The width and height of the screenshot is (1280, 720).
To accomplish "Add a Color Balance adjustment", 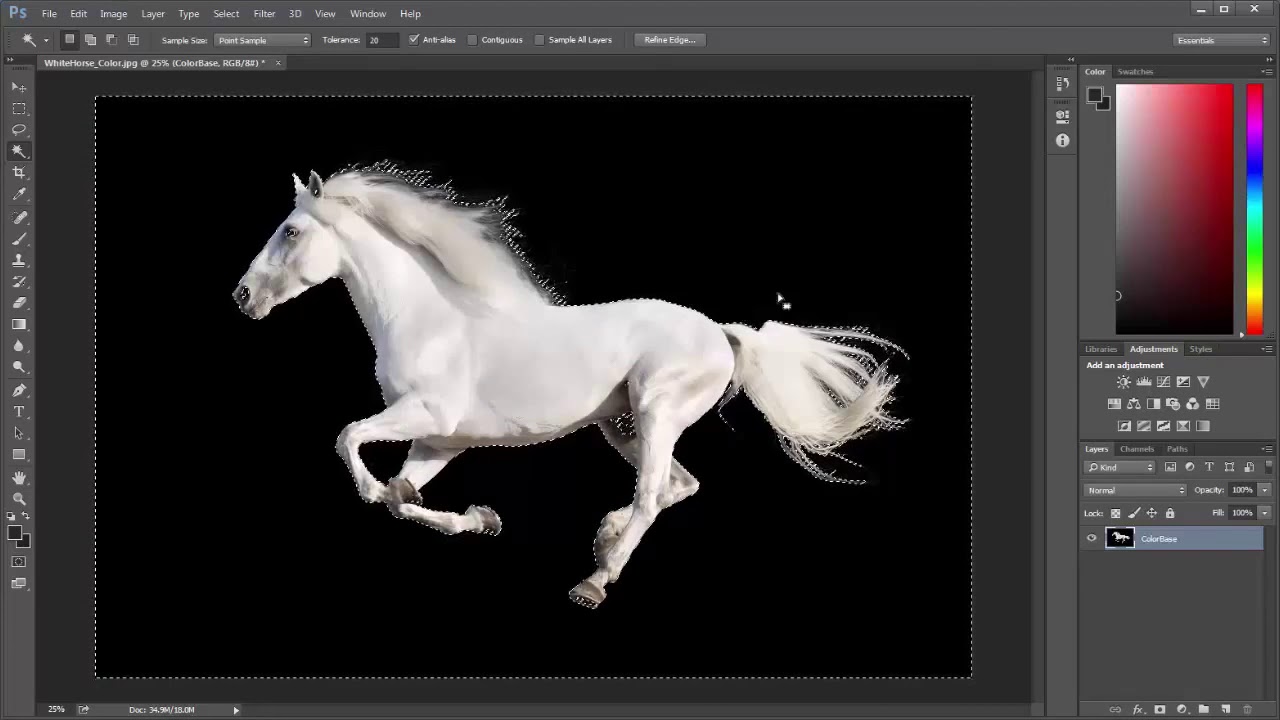I will pos(1134,404).
